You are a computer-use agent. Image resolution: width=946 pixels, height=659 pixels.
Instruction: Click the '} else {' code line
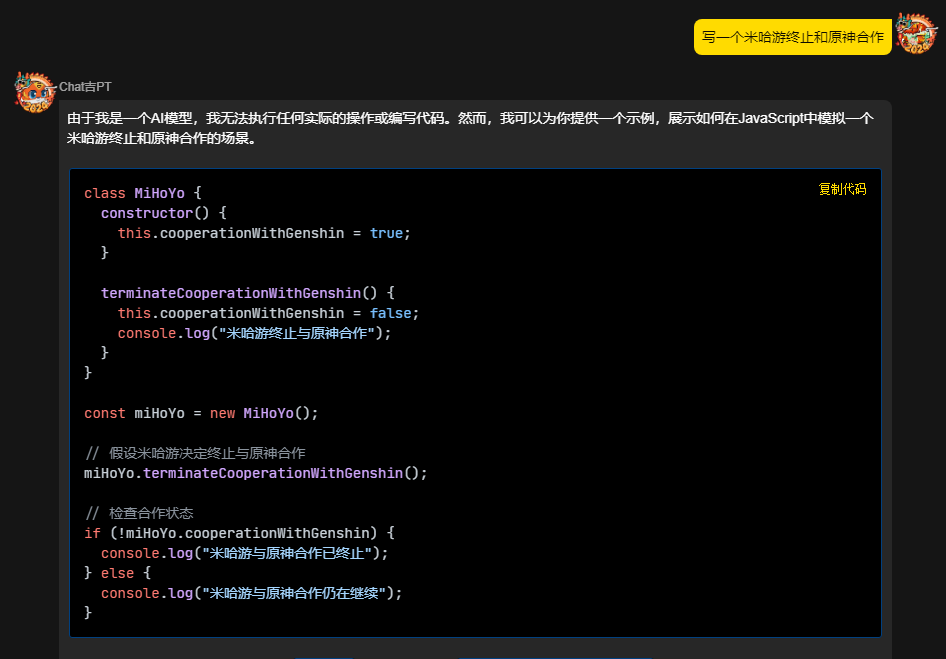(118, 573)
